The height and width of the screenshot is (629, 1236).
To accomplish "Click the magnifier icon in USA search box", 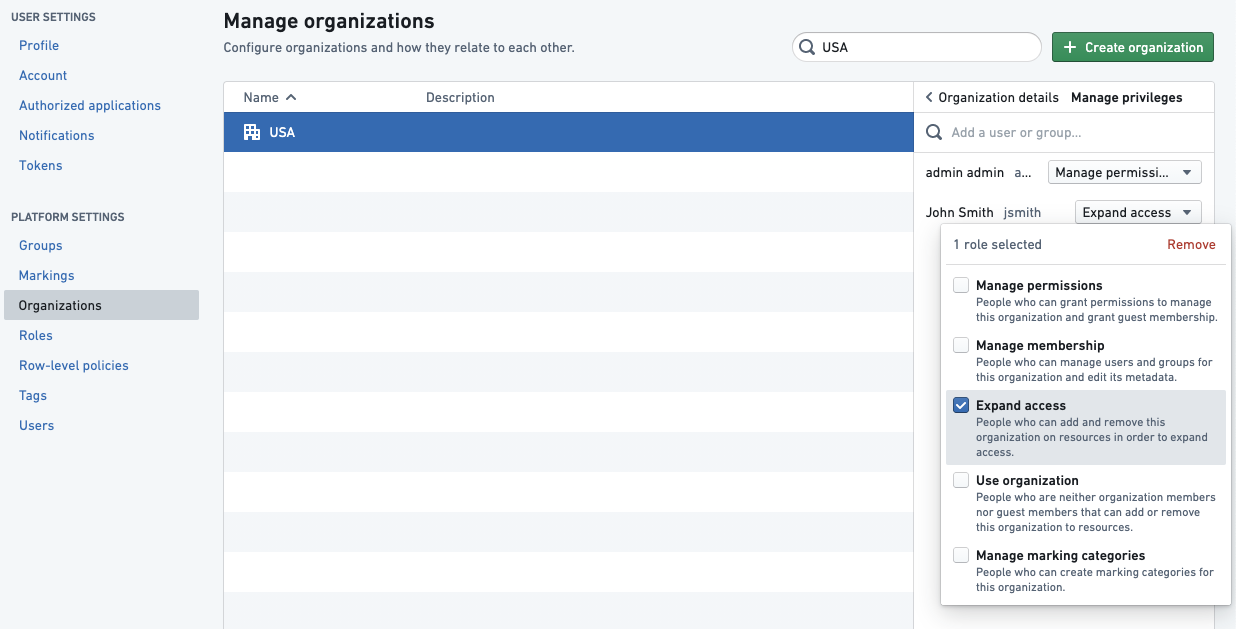I will pyautogui.click(x=807, y=47).
